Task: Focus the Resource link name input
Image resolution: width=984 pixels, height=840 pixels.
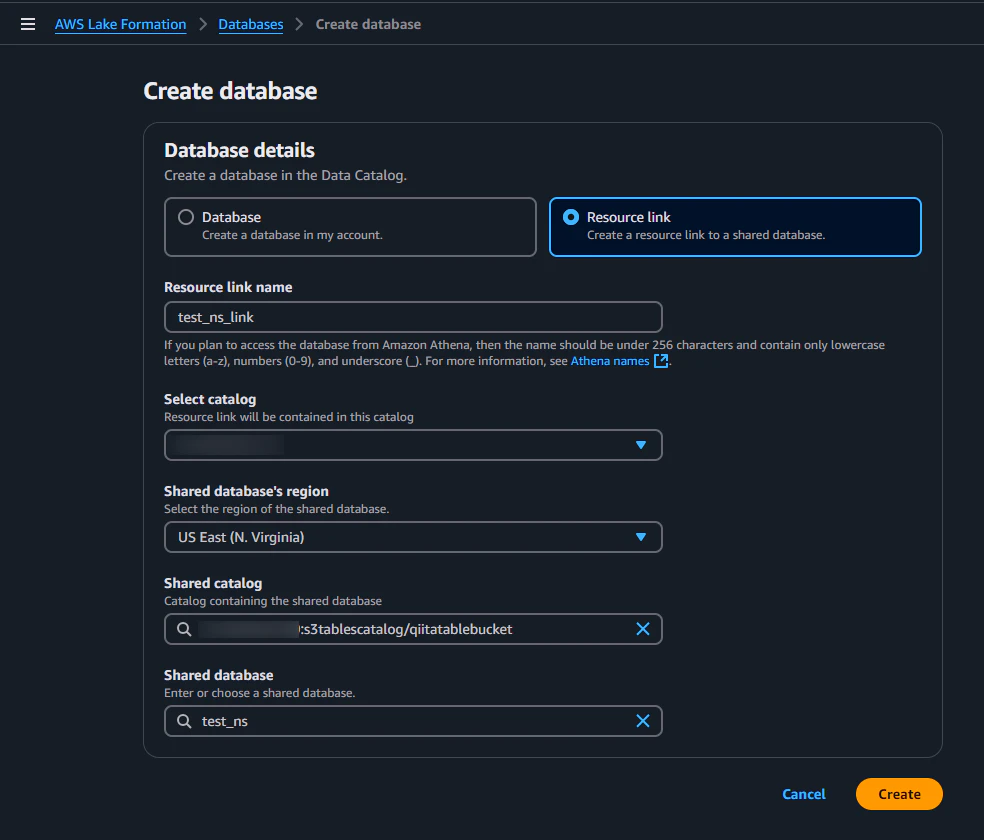Action: tap(413, 317)
